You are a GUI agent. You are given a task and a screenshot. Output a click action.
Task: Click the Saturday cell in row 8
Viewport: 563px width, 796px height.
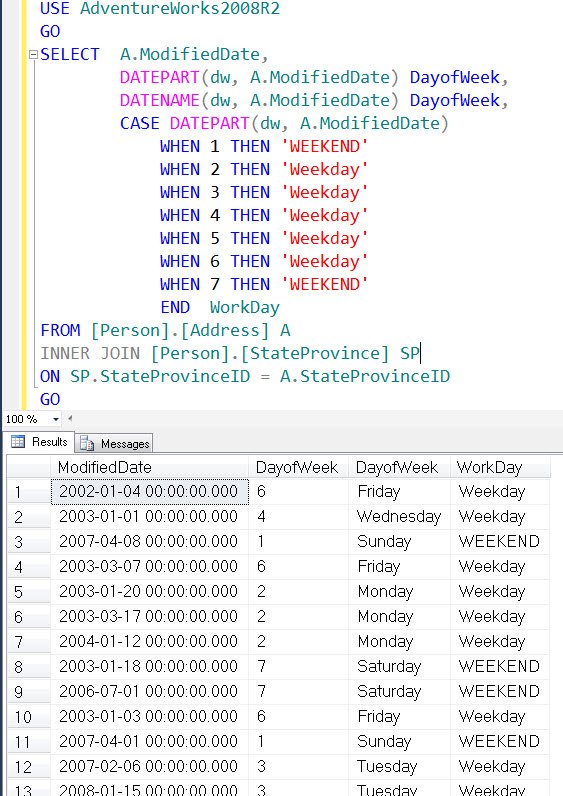400,667
